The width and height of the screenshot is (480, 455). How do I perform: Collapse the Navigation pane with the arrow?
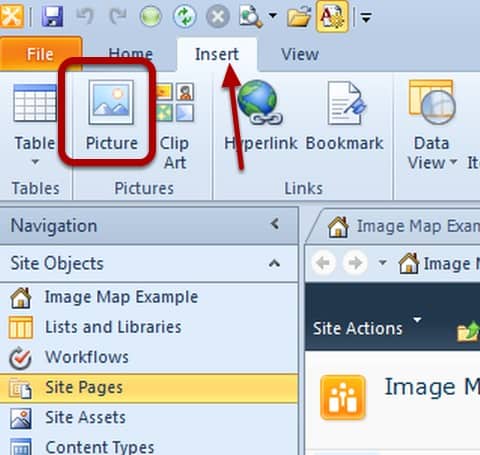click(275, 224)
